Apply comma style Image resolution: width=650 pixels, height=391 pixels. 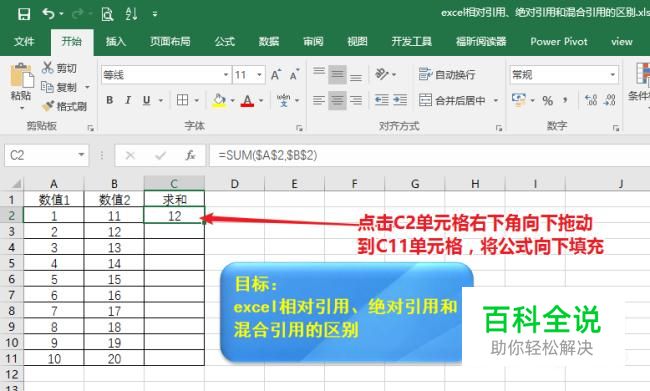pos(565,100)
